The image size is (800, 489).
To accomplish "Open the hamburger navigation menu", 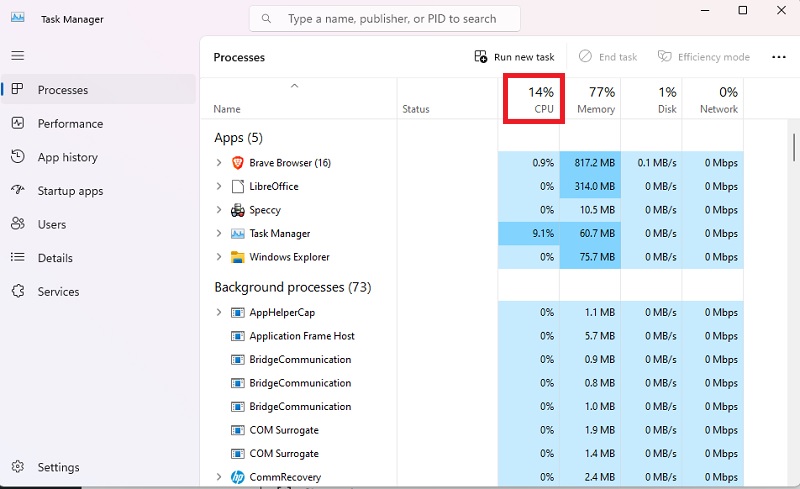I will (18, 56).
